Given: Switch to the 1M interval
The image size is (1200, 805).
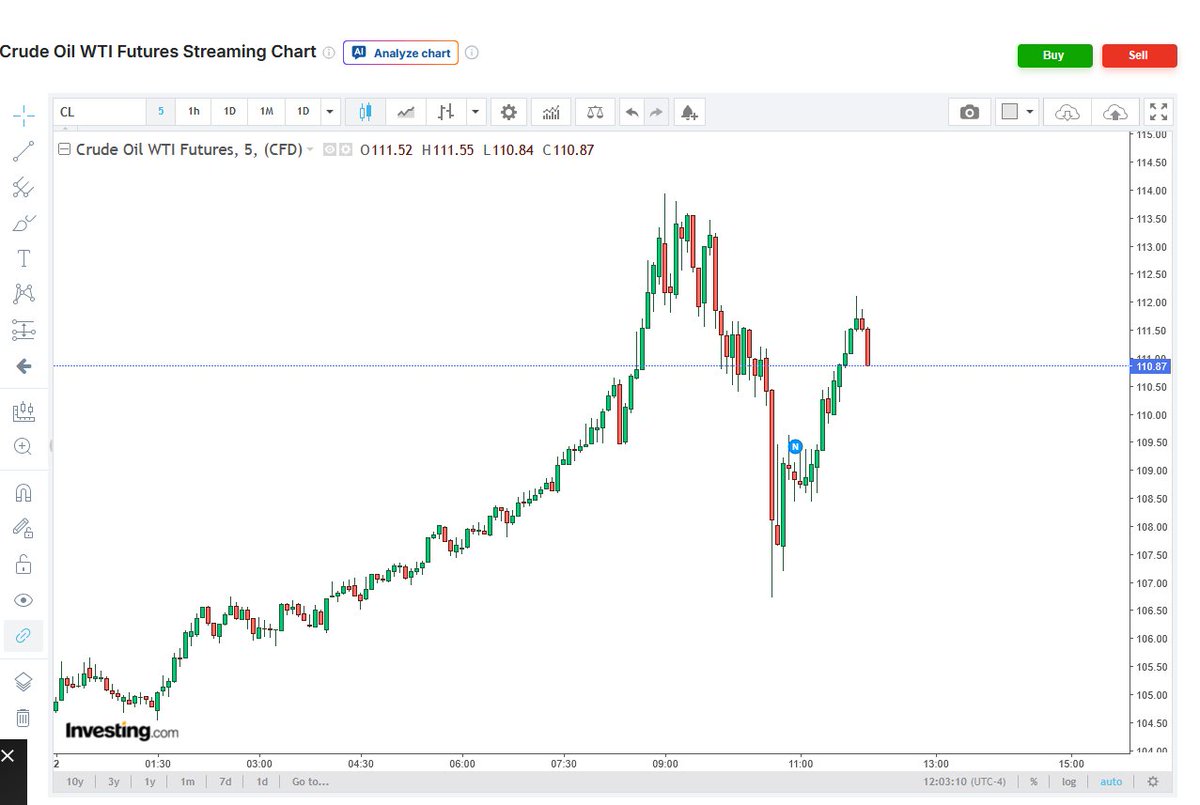Looking at the screenshot, I should (x=266, y=112).
